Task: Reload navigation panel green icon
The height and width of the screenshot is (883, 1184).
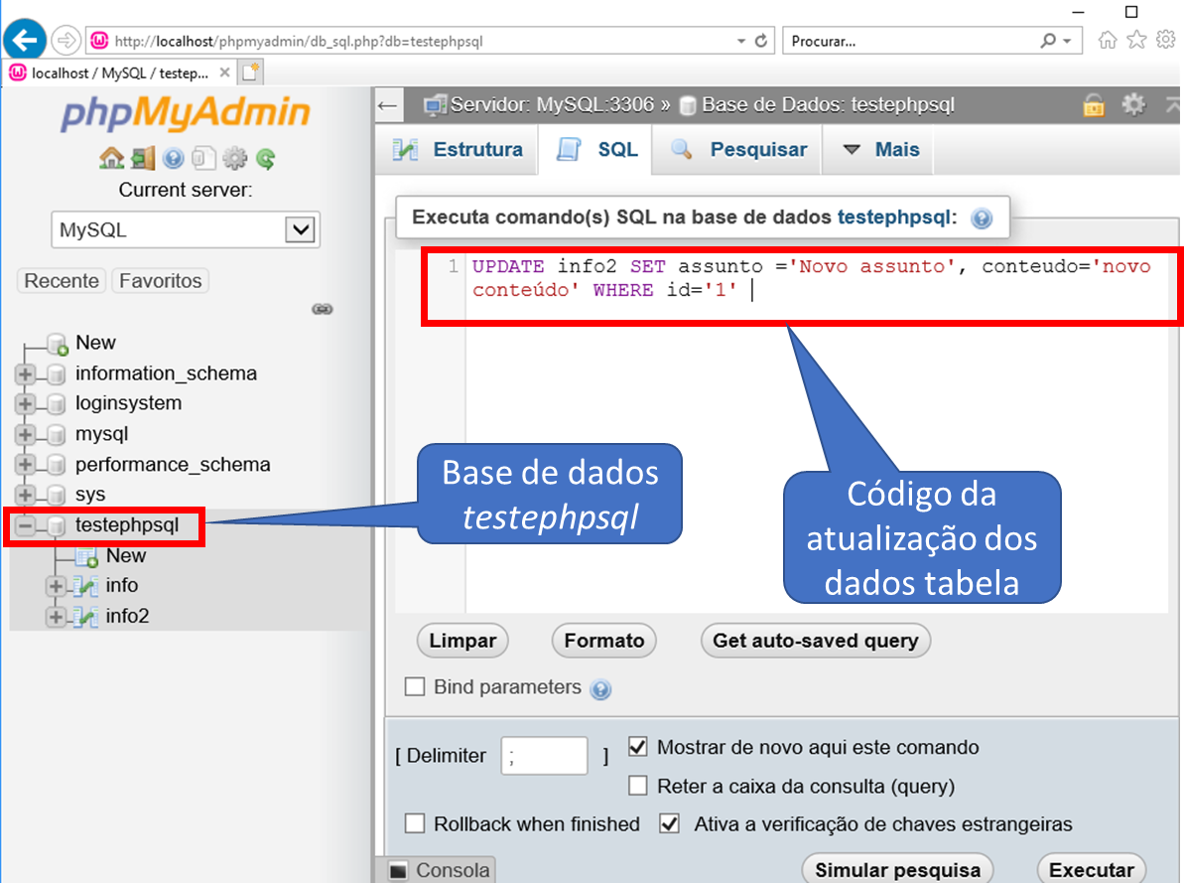Action: click(x=265, y=158)
